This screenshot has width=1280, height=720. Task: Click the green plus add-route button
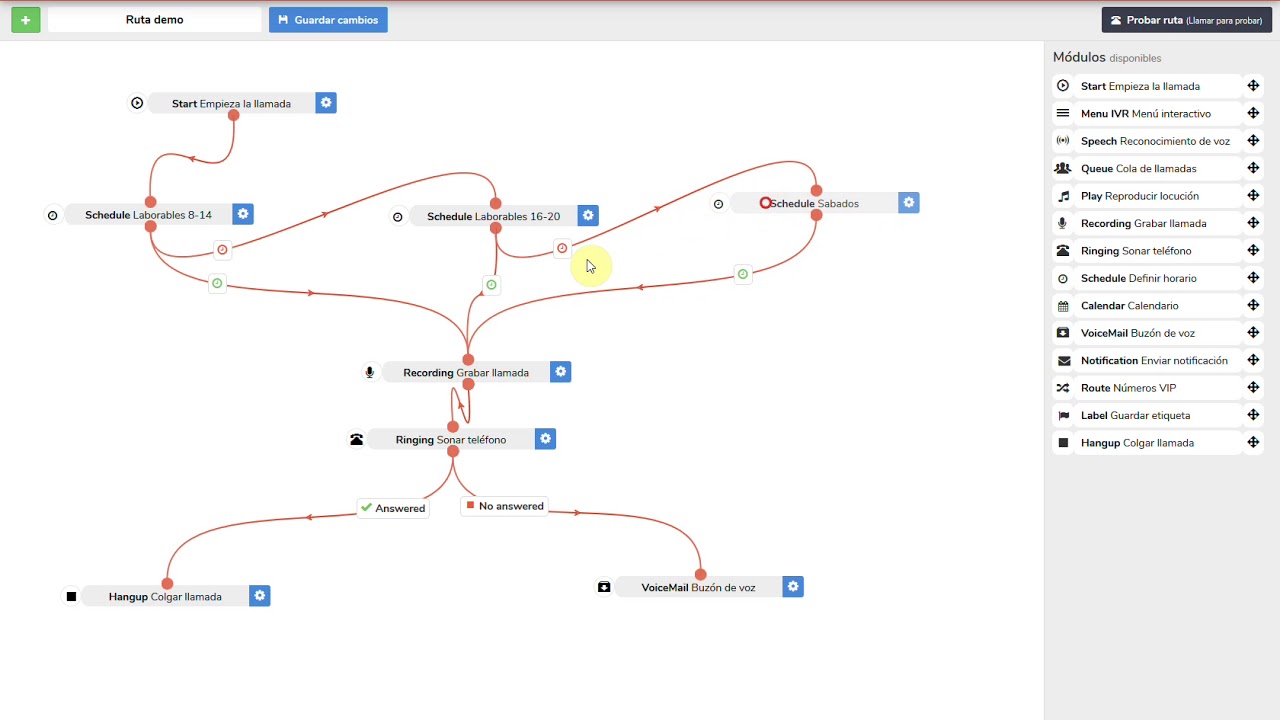tap(26, 20)
